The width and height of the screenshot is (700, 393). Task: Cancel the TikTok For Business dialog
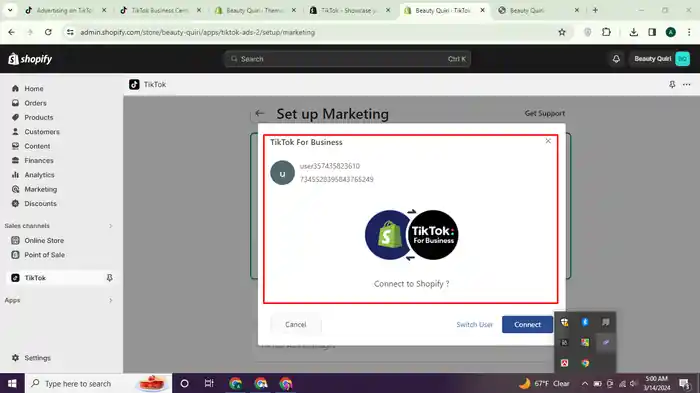click(296, 325)
